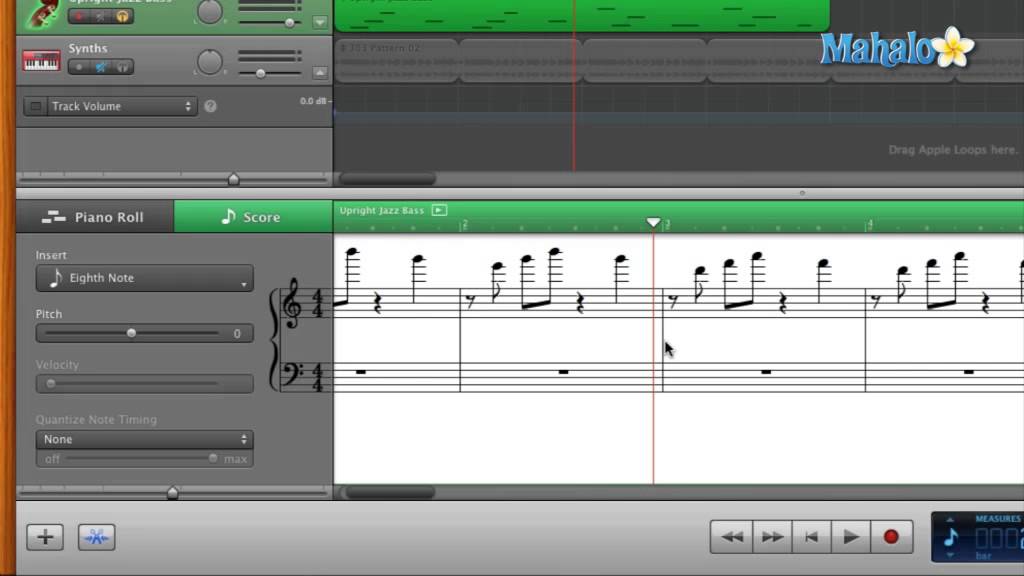Collapse the Synths automation lane triangle

coord(320,72)
